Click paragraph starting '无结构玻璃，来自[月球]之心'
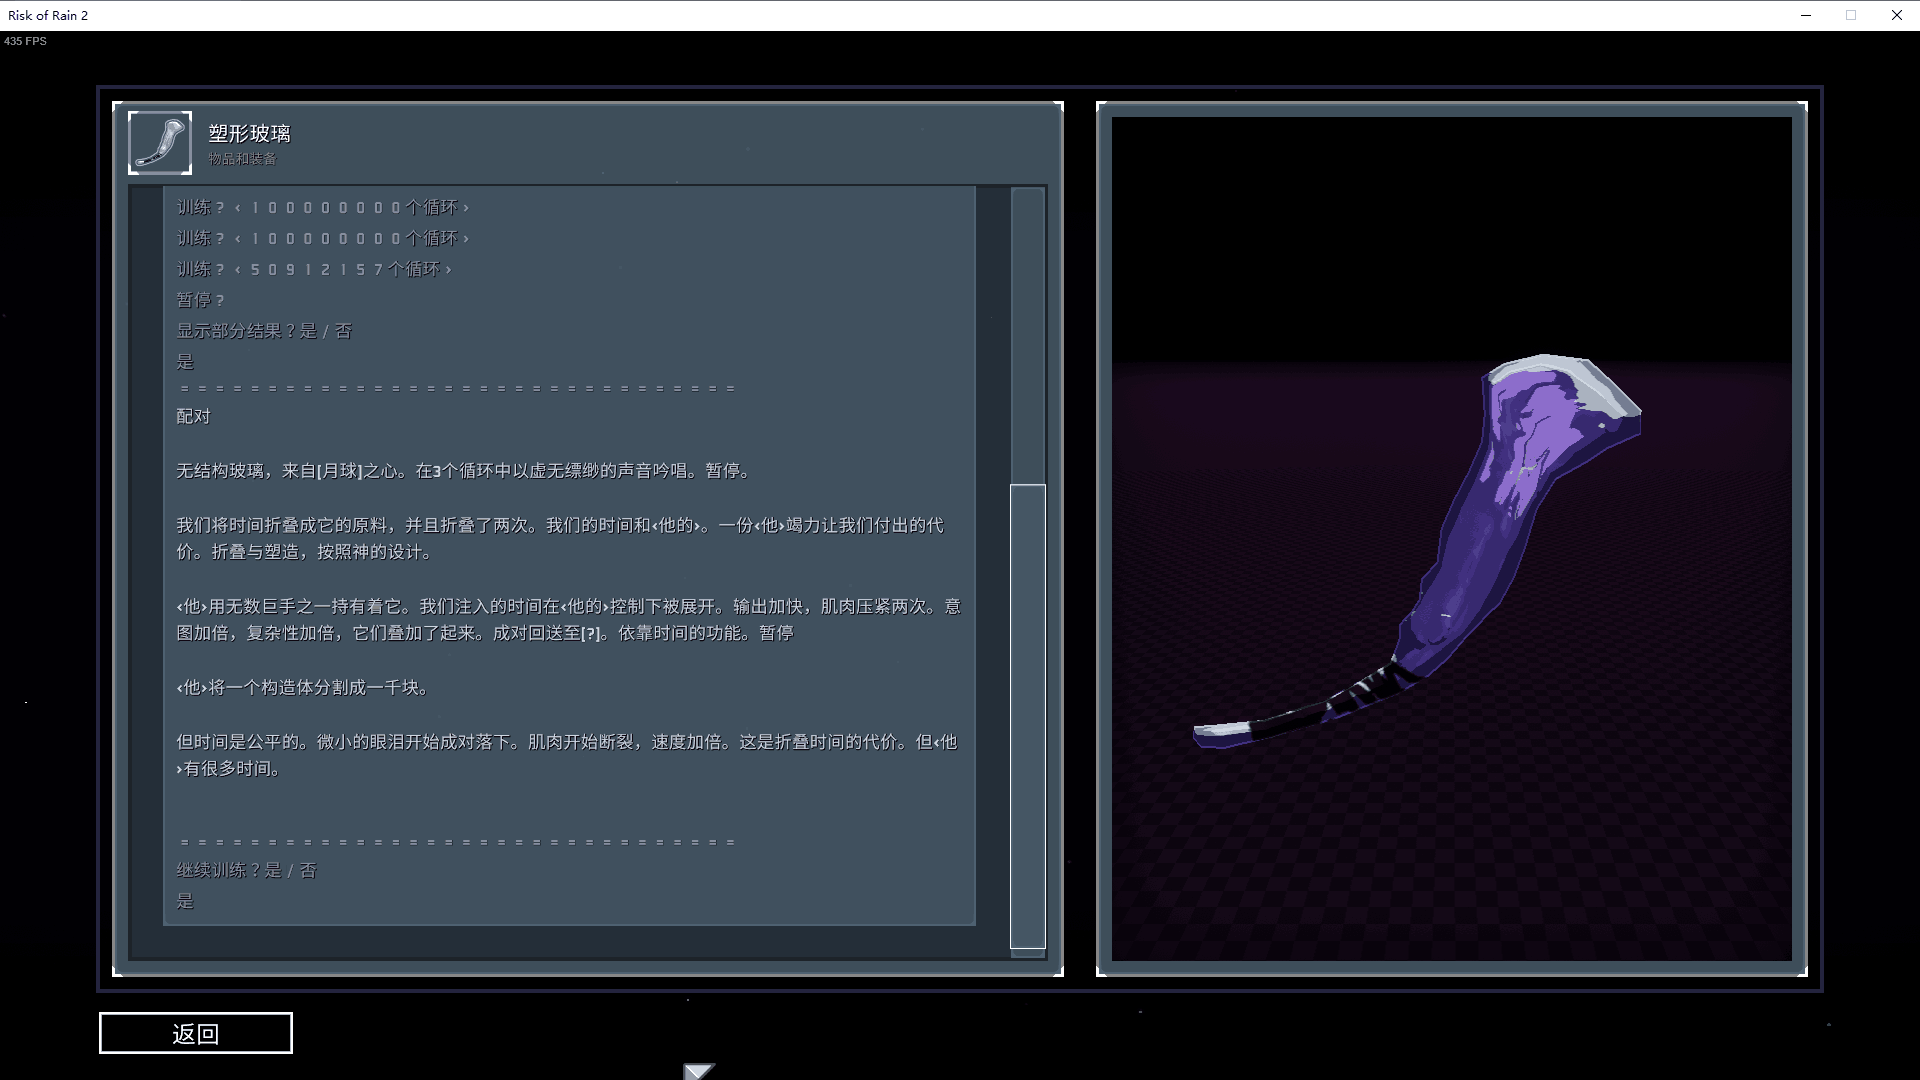 coord(465,471)
